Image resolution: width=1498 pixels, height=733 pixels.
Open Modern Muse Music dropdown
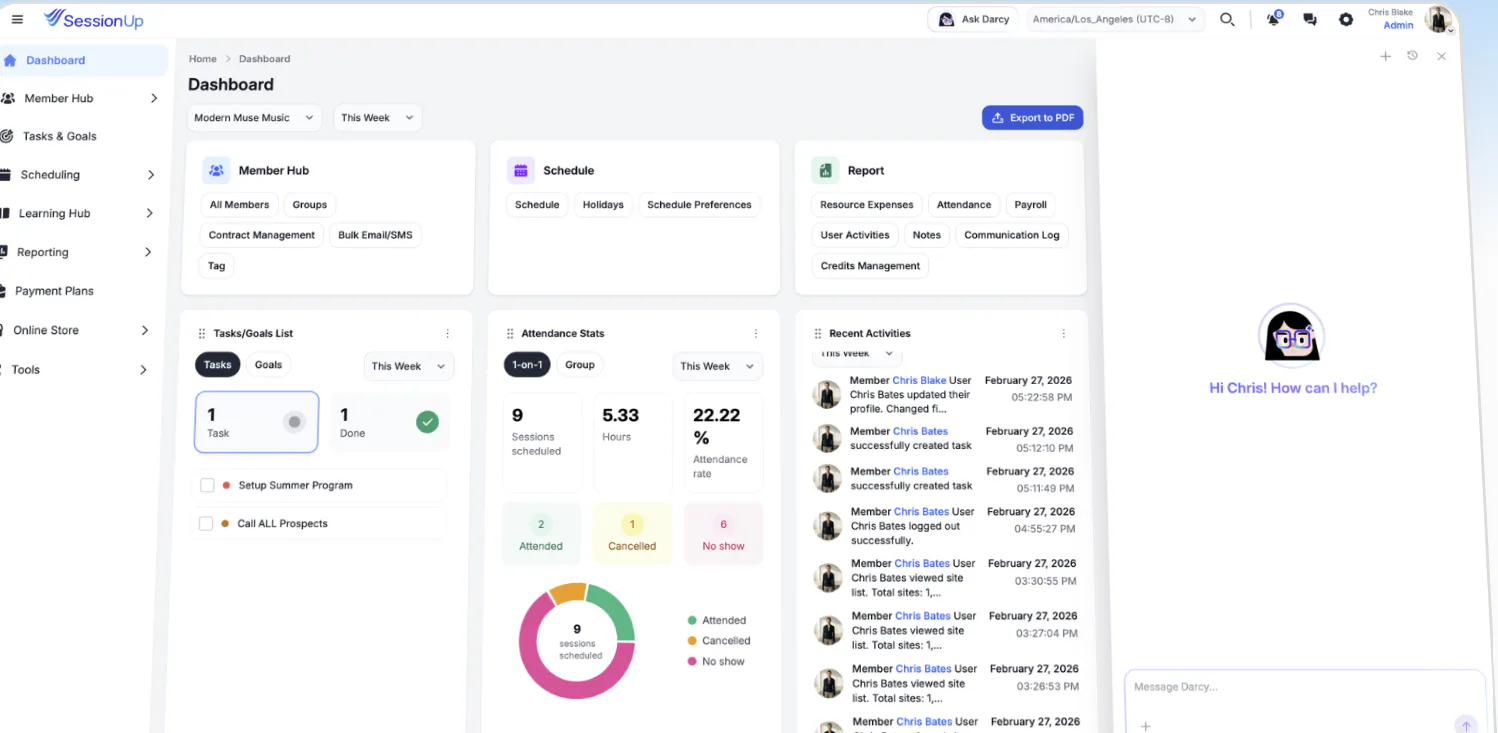[x=255, y=118]
